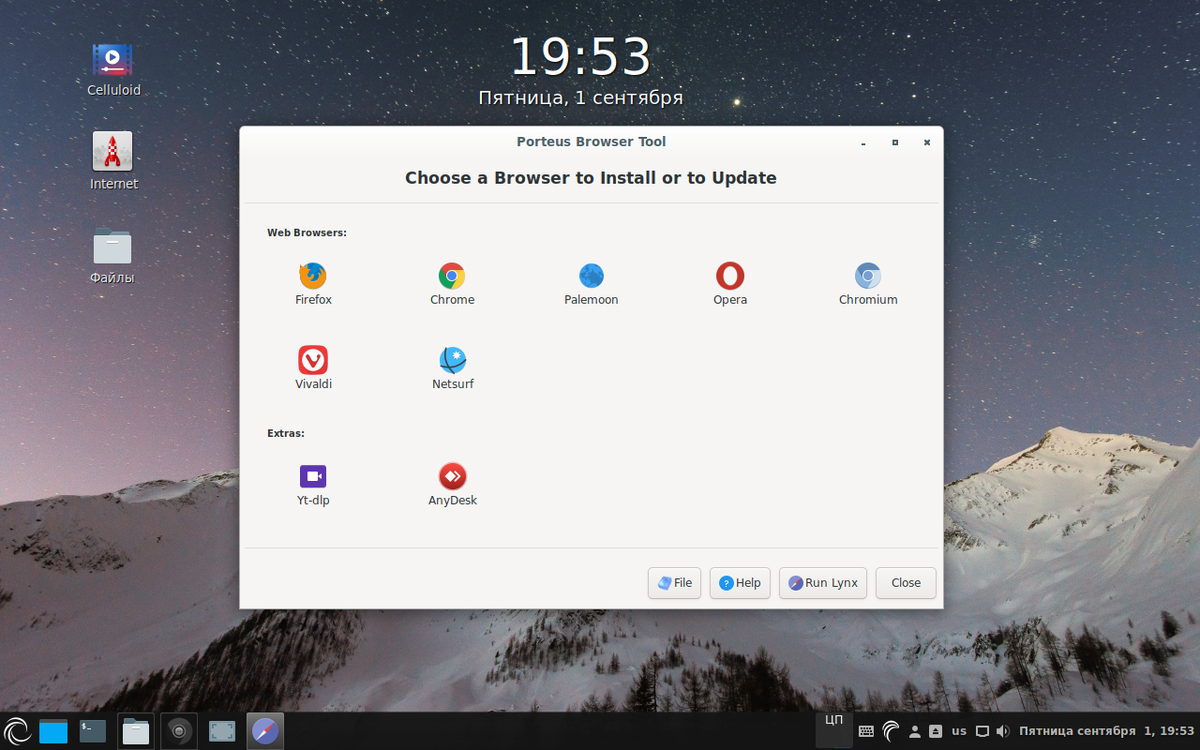This screenshot has height=750, width=1200.
Task: Select the Browser Tool taskbar entry
Action: [x=265, y=732]
